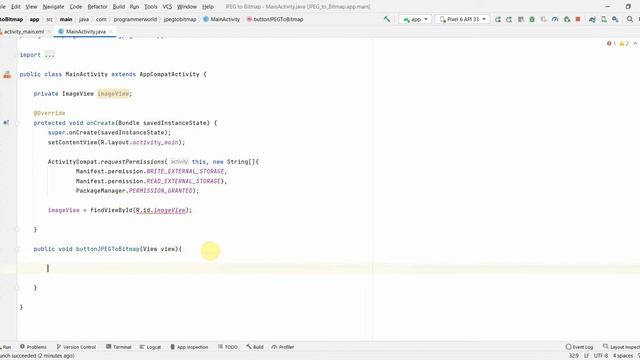Screen dimensions: 640x360
Task: Click the UTF-8 encoding in status bar
Action: 601,356
